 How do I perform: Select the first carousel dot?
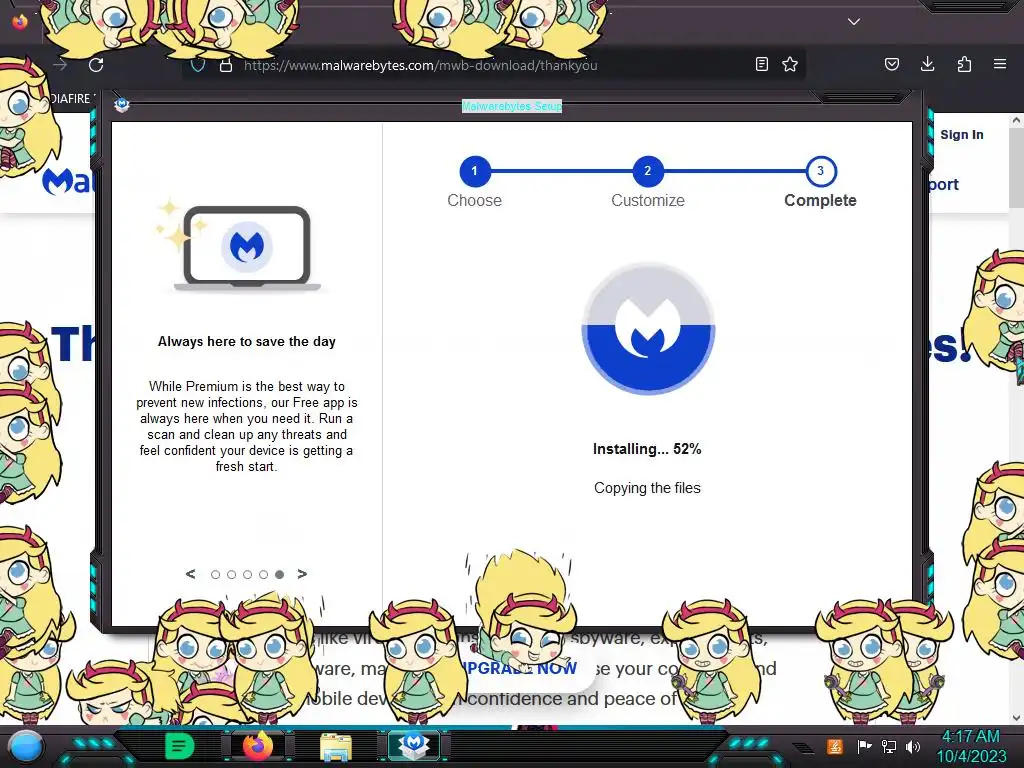(x=216, y=575)
